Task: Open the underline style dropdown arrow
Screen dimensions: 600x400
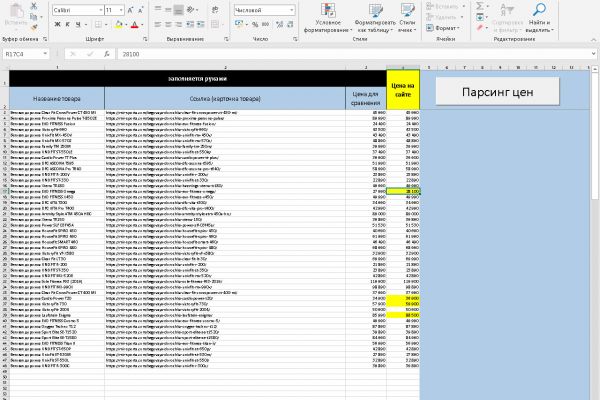Action: pos(85,24)
